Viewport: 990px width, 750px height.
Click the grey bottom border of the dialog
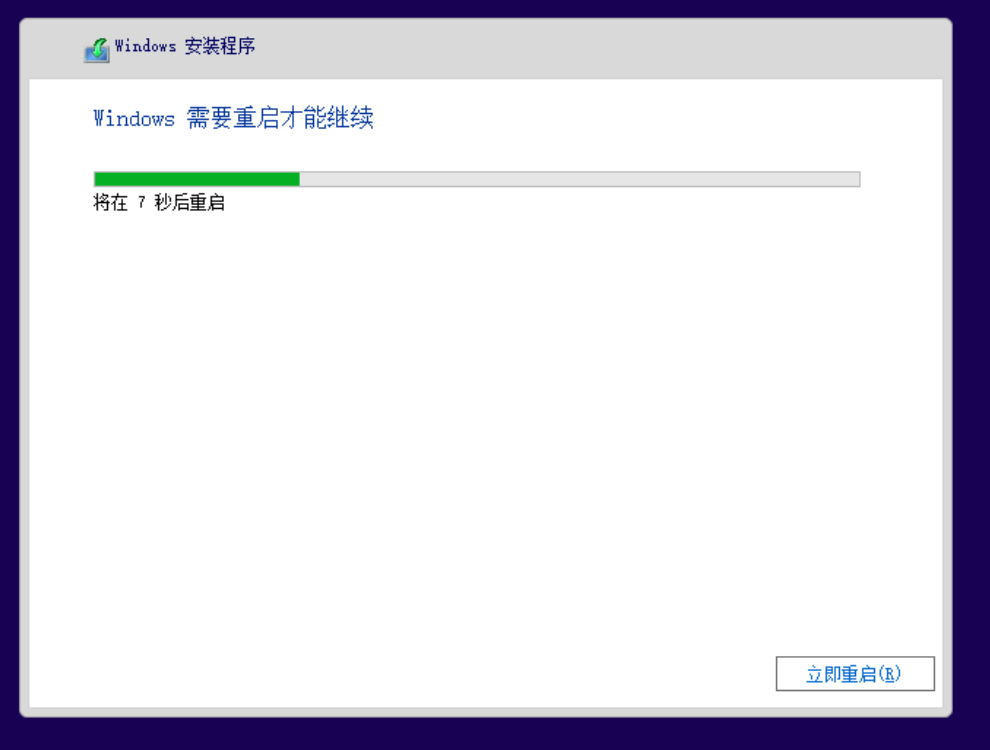pos(486,712)
